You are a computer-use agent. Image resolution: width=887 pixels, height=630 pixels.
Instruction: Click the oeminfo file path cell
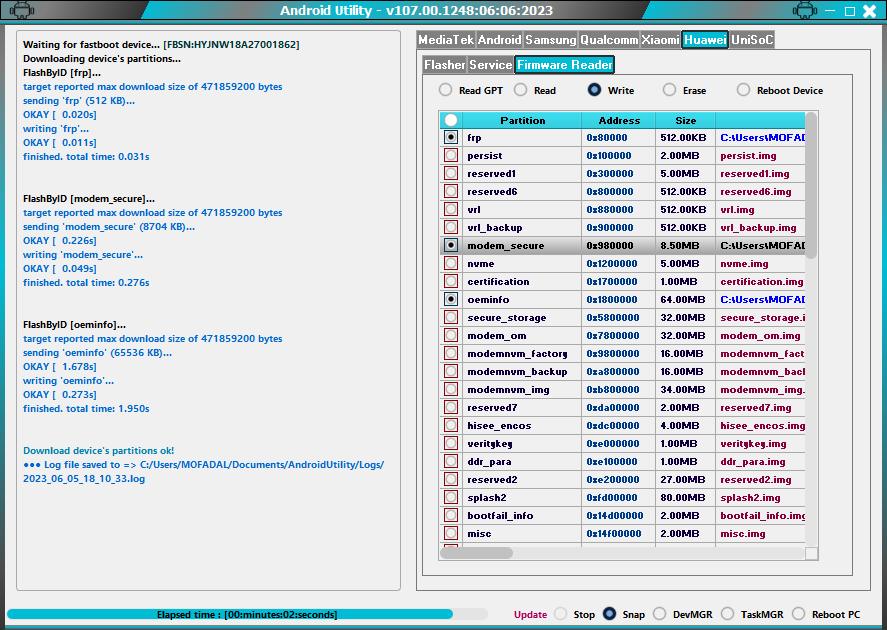pyautogui.click(x=760, y=299)
